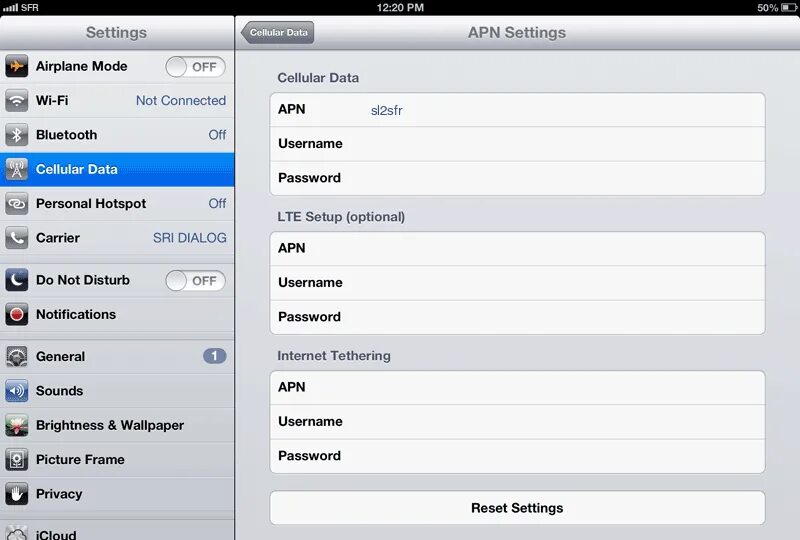
Task: Tap the battery icon in status bar
Action: pyautogui.click(x=788, y=8)
